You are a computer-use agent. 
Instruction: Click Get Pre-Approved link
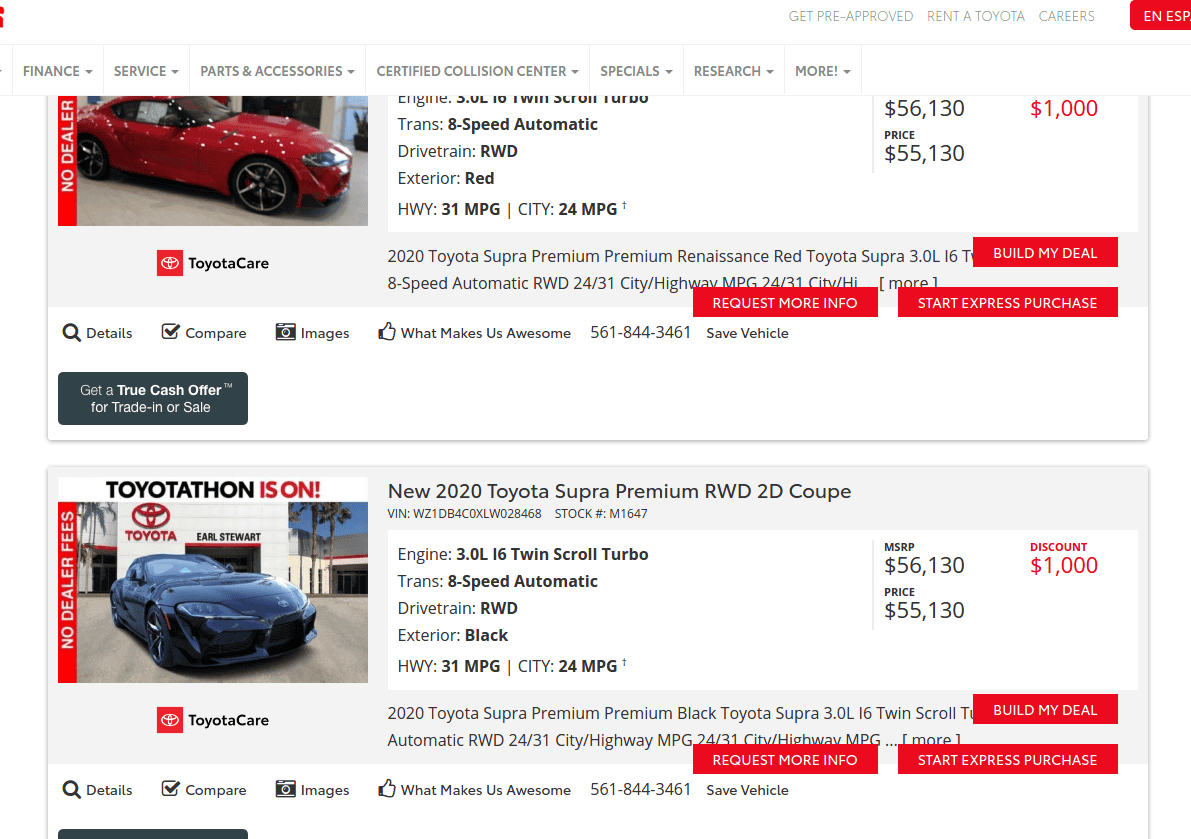[851, 16]
